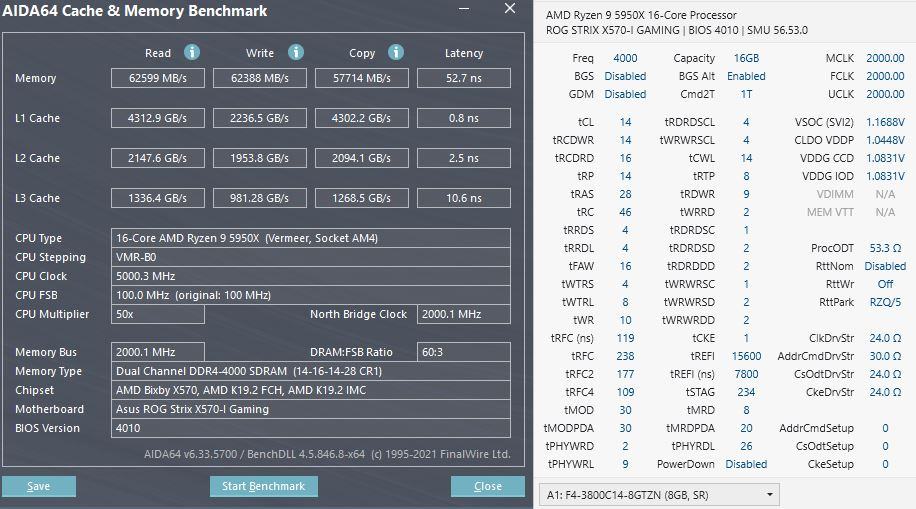Image resolution: width=916 pixels, height=509 pixels.
Task: Click Memory Bus 2000.1 MHz field
Action: [x=158, y=352]
